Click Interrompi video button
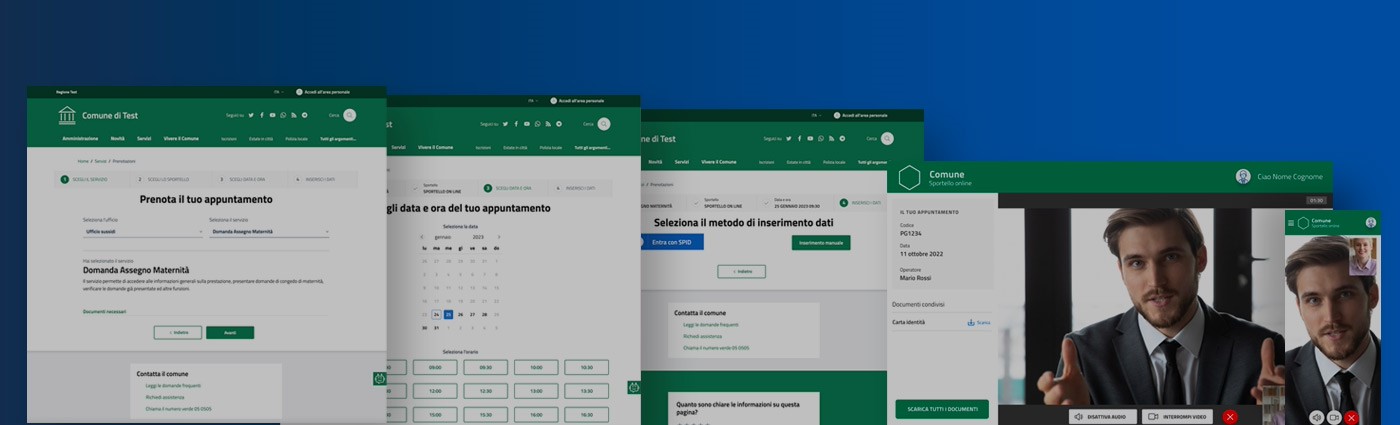This screenshot has height=425, width=1400. [x=1178, y=416]
